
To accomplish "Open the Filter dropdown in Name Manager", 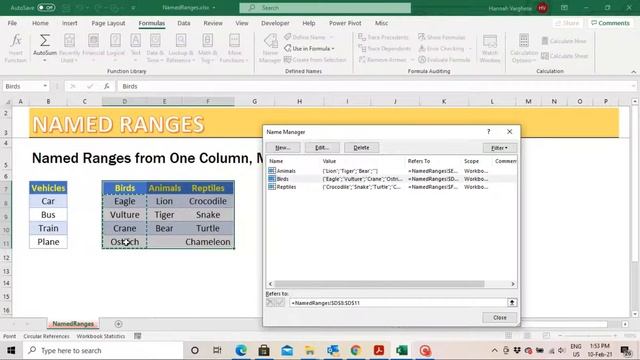I will [x=500, y=148].
